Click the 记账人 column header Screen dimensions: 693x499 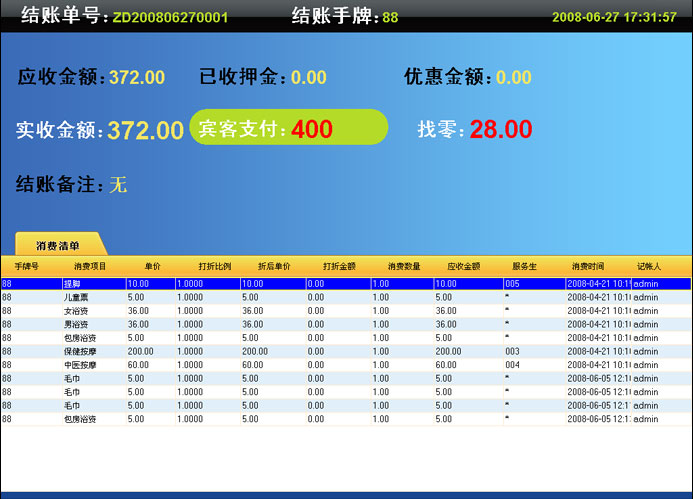[650, 267]
